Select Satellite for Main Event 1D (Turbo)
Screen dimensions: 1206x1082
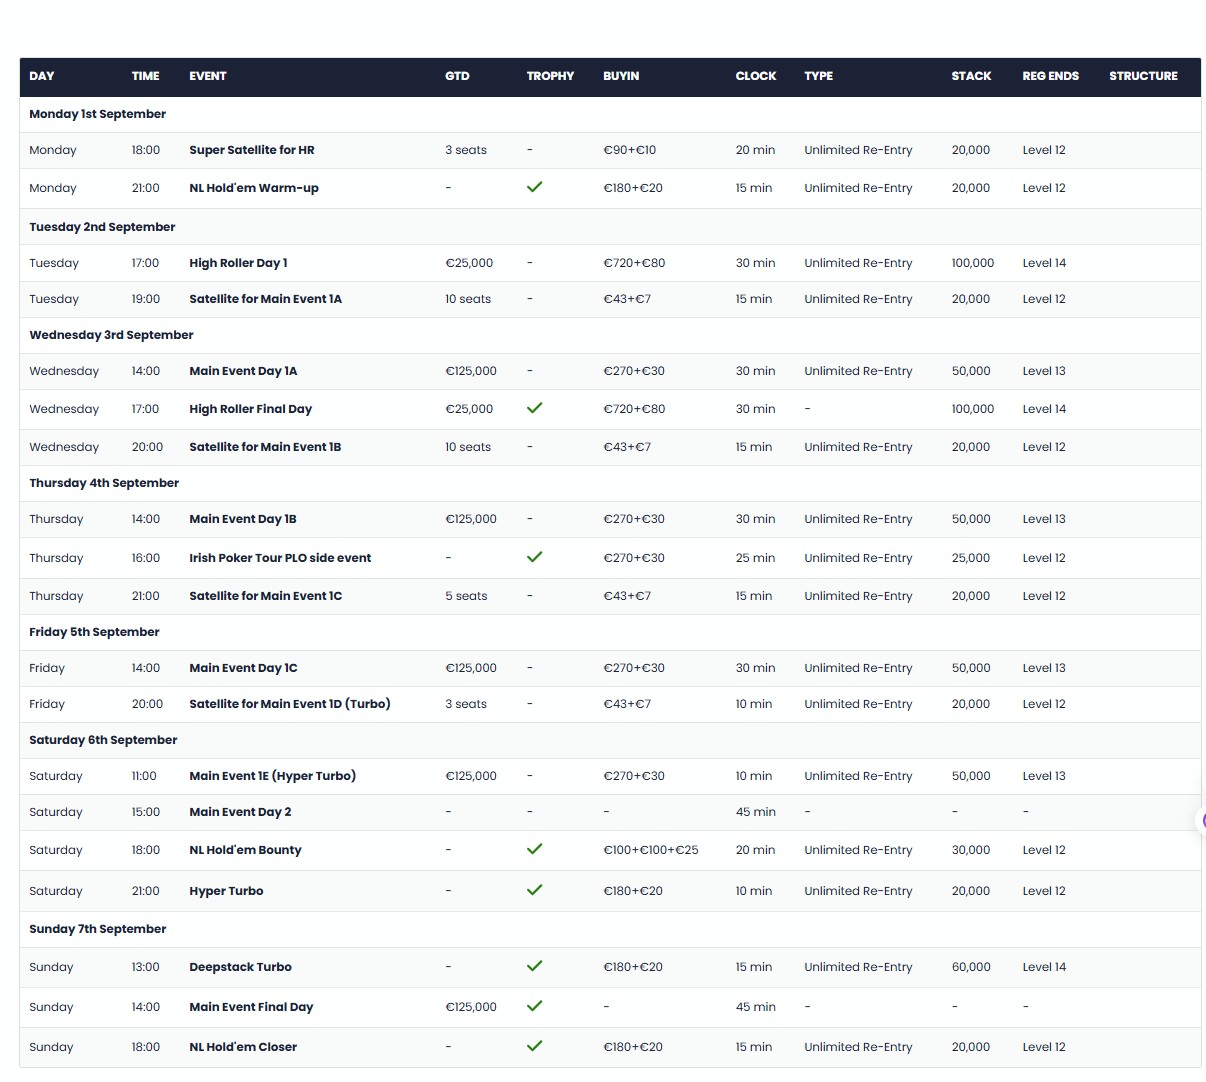click(x=290, y=704)
